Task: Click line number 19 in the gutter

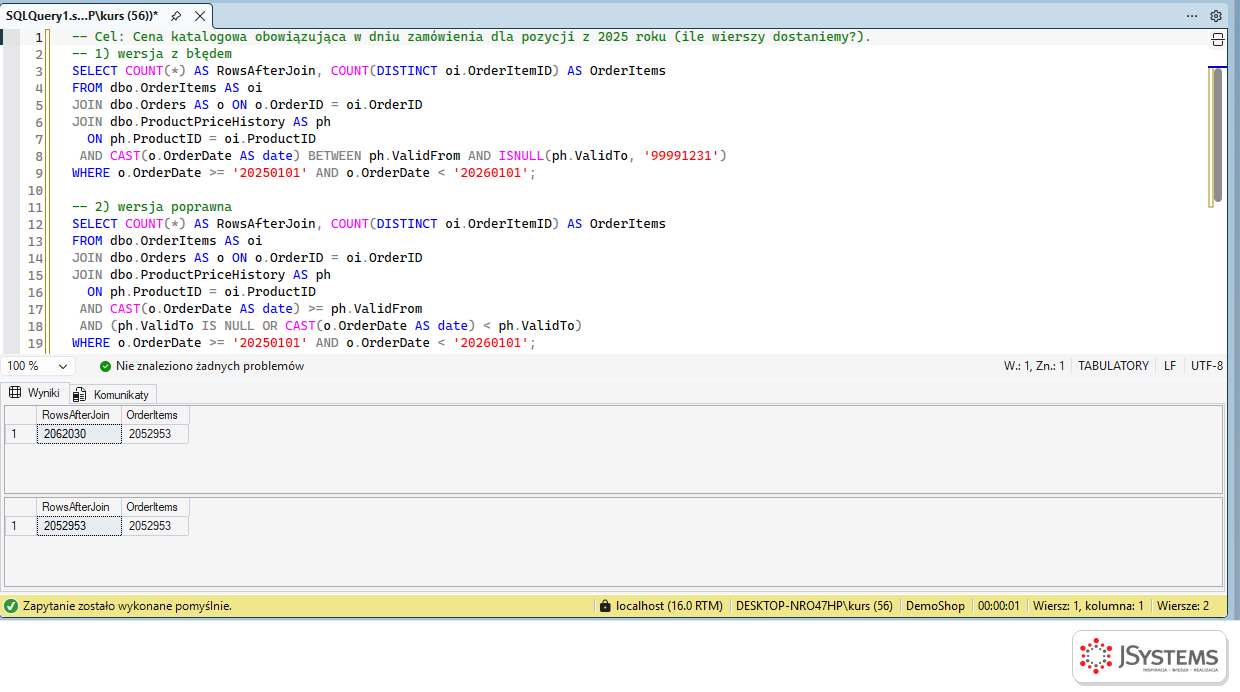Action: click(x=34, y=343)
